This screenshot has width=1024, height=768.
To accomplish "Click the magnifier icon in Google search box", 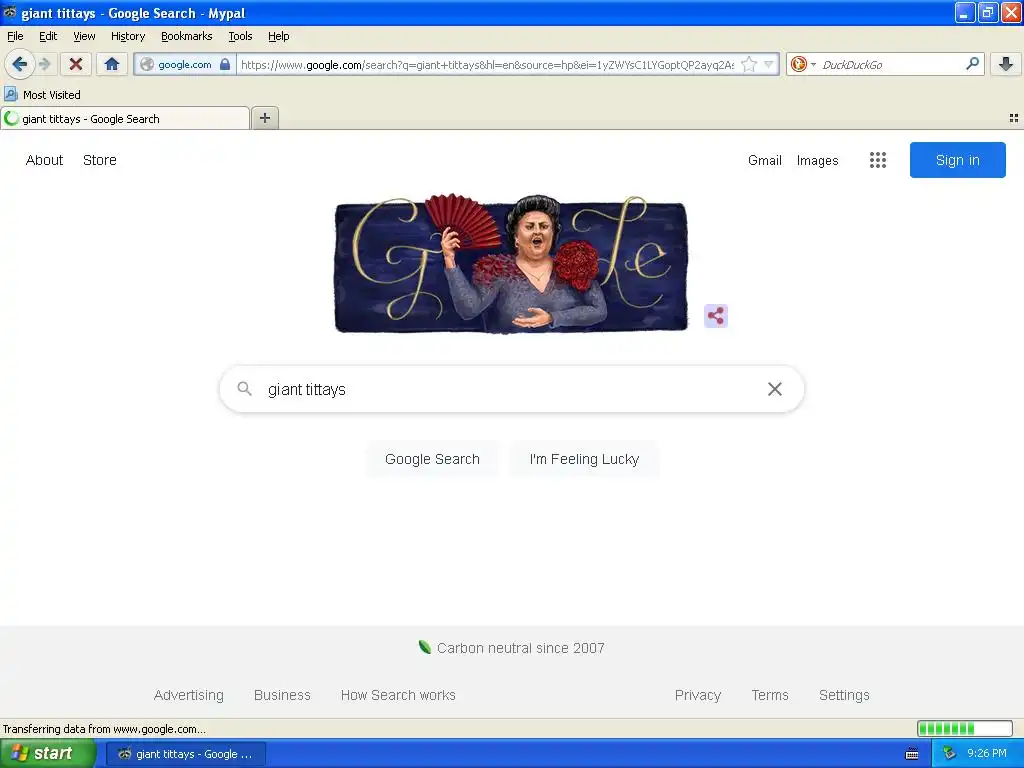I will tap(244, 389).
